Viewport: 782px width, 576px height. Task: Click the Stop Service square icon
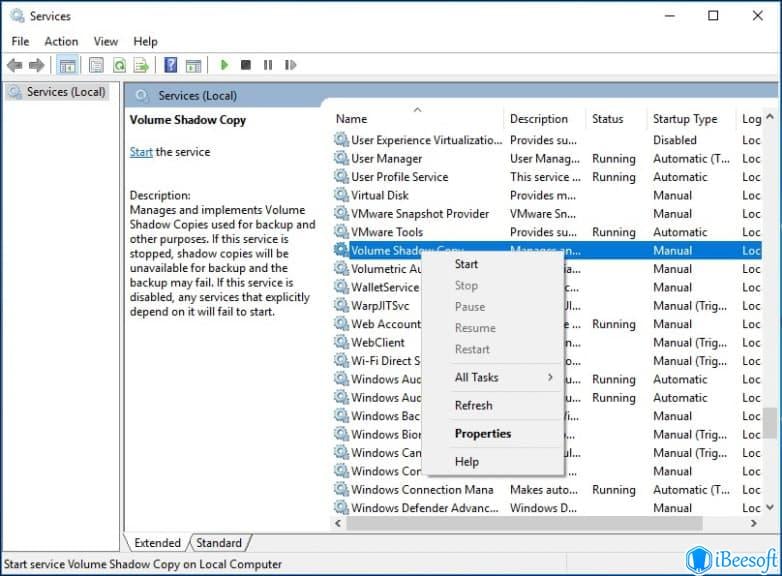tap(246, 65)
